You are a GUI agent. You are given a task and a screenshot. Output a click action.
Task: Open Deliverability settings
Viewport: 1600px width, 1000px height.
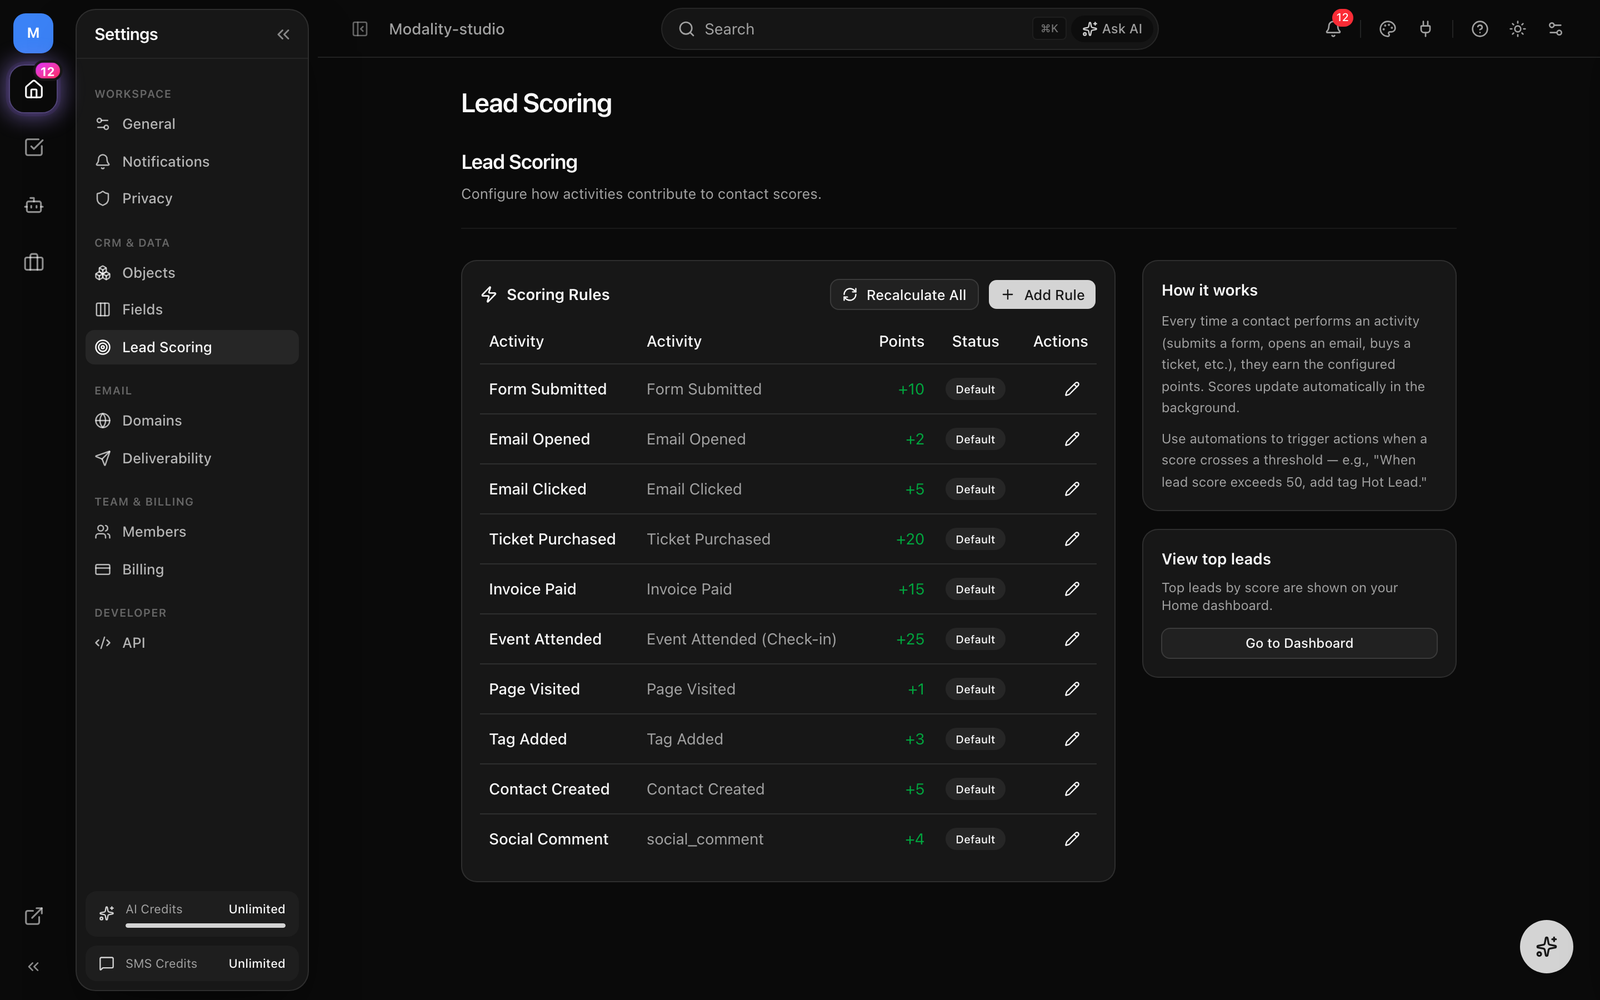(192, 458)
